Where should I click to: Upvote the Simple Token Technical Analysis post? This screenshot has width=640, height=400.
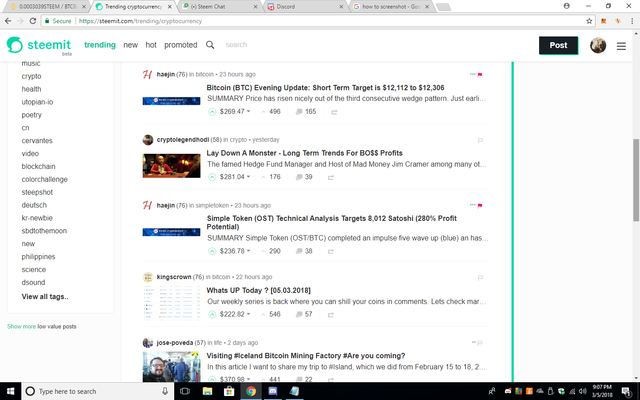point(212,251)
